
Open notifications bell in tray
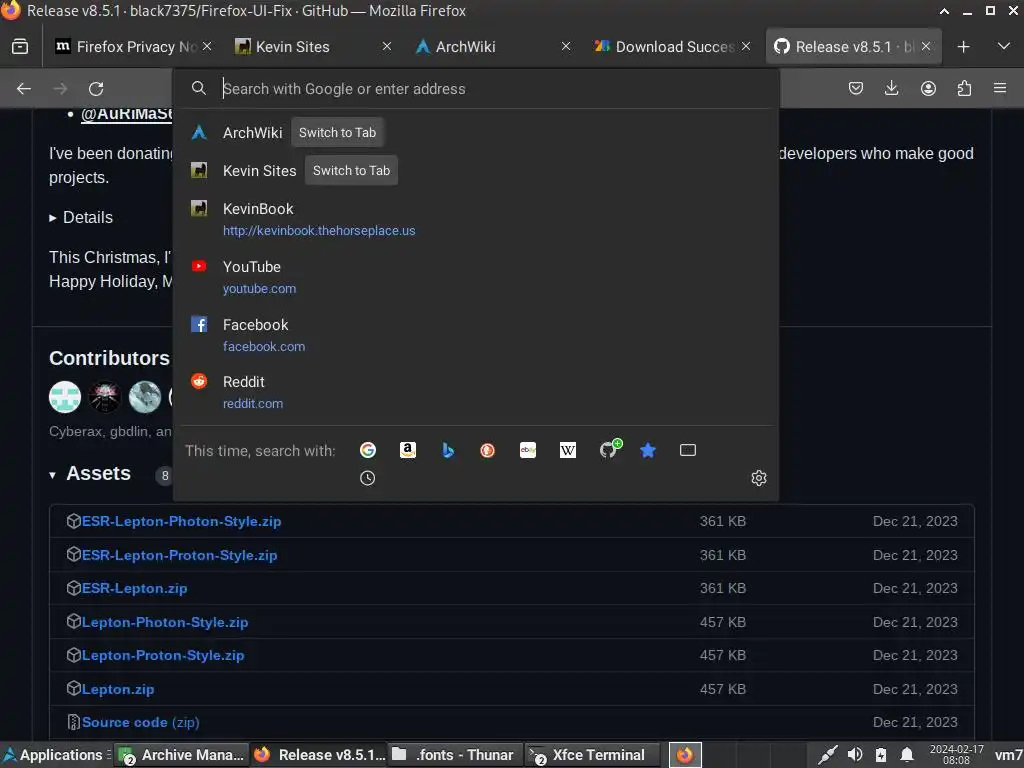point(907,755)
